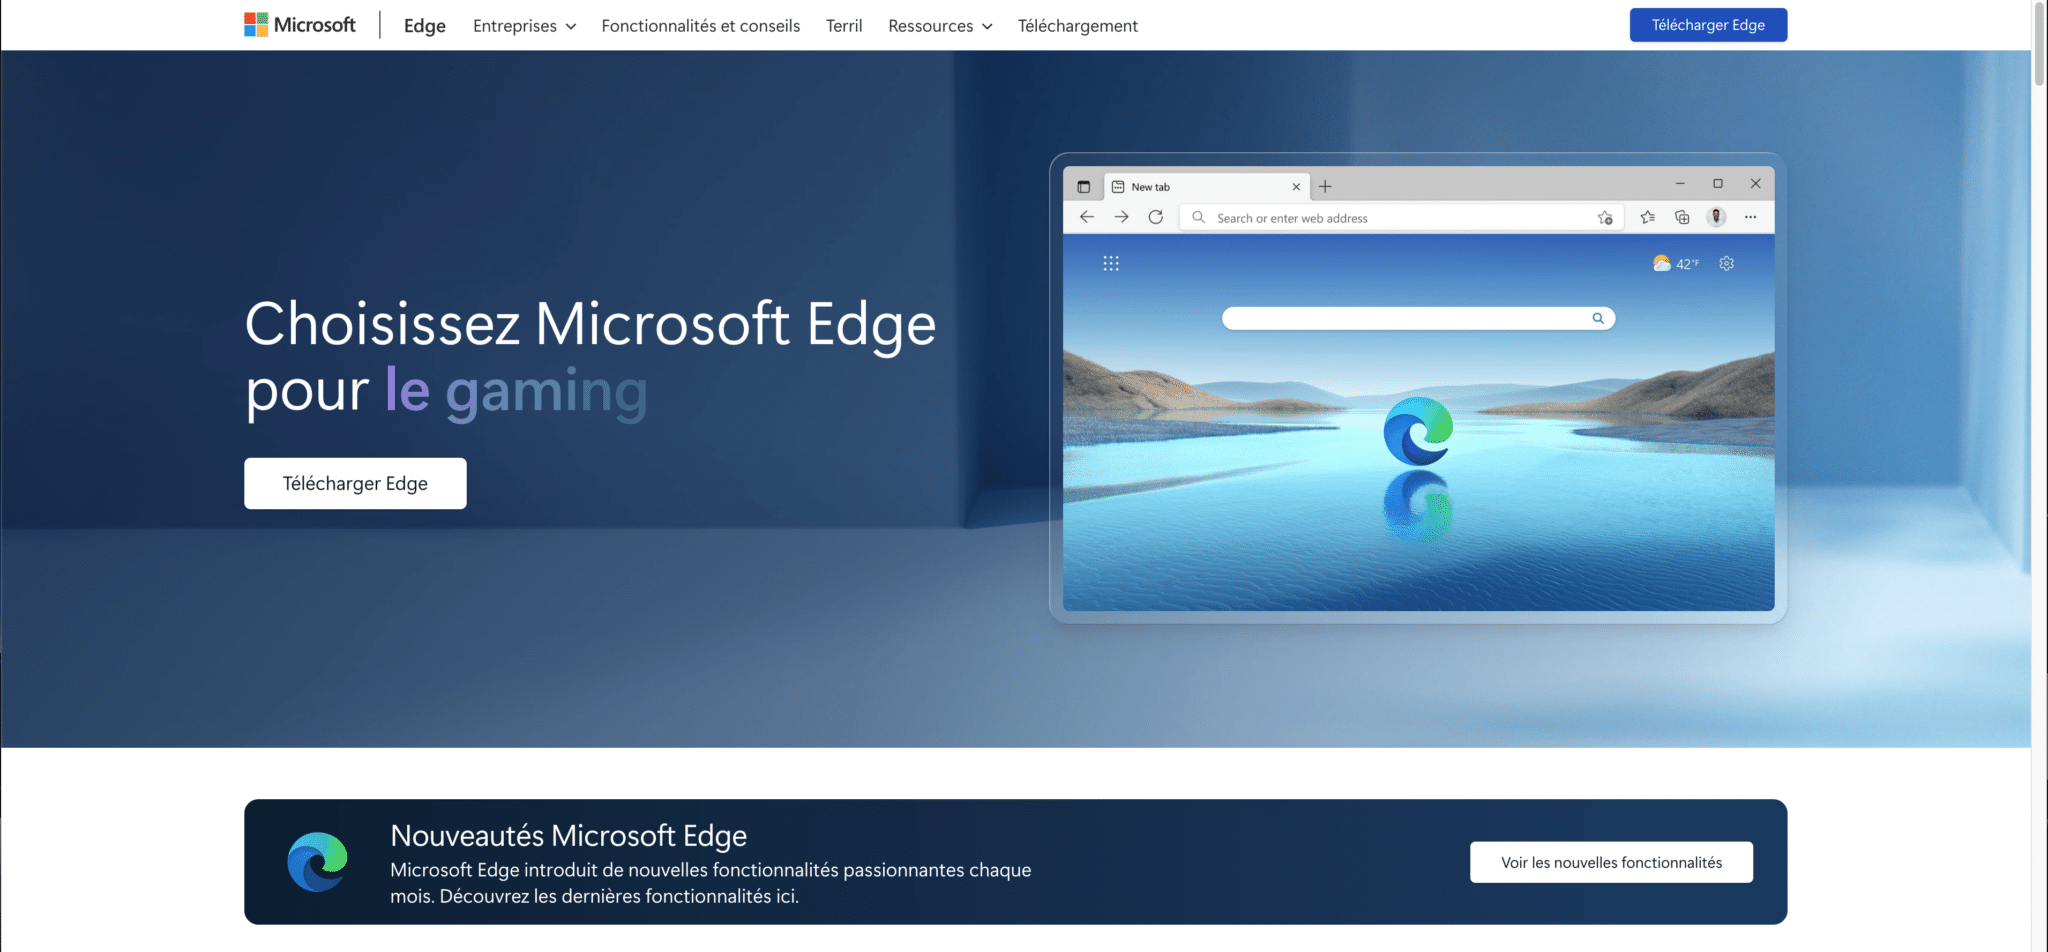Open the browser profile avatar

pyautogui.click(x=1717, y=217)
